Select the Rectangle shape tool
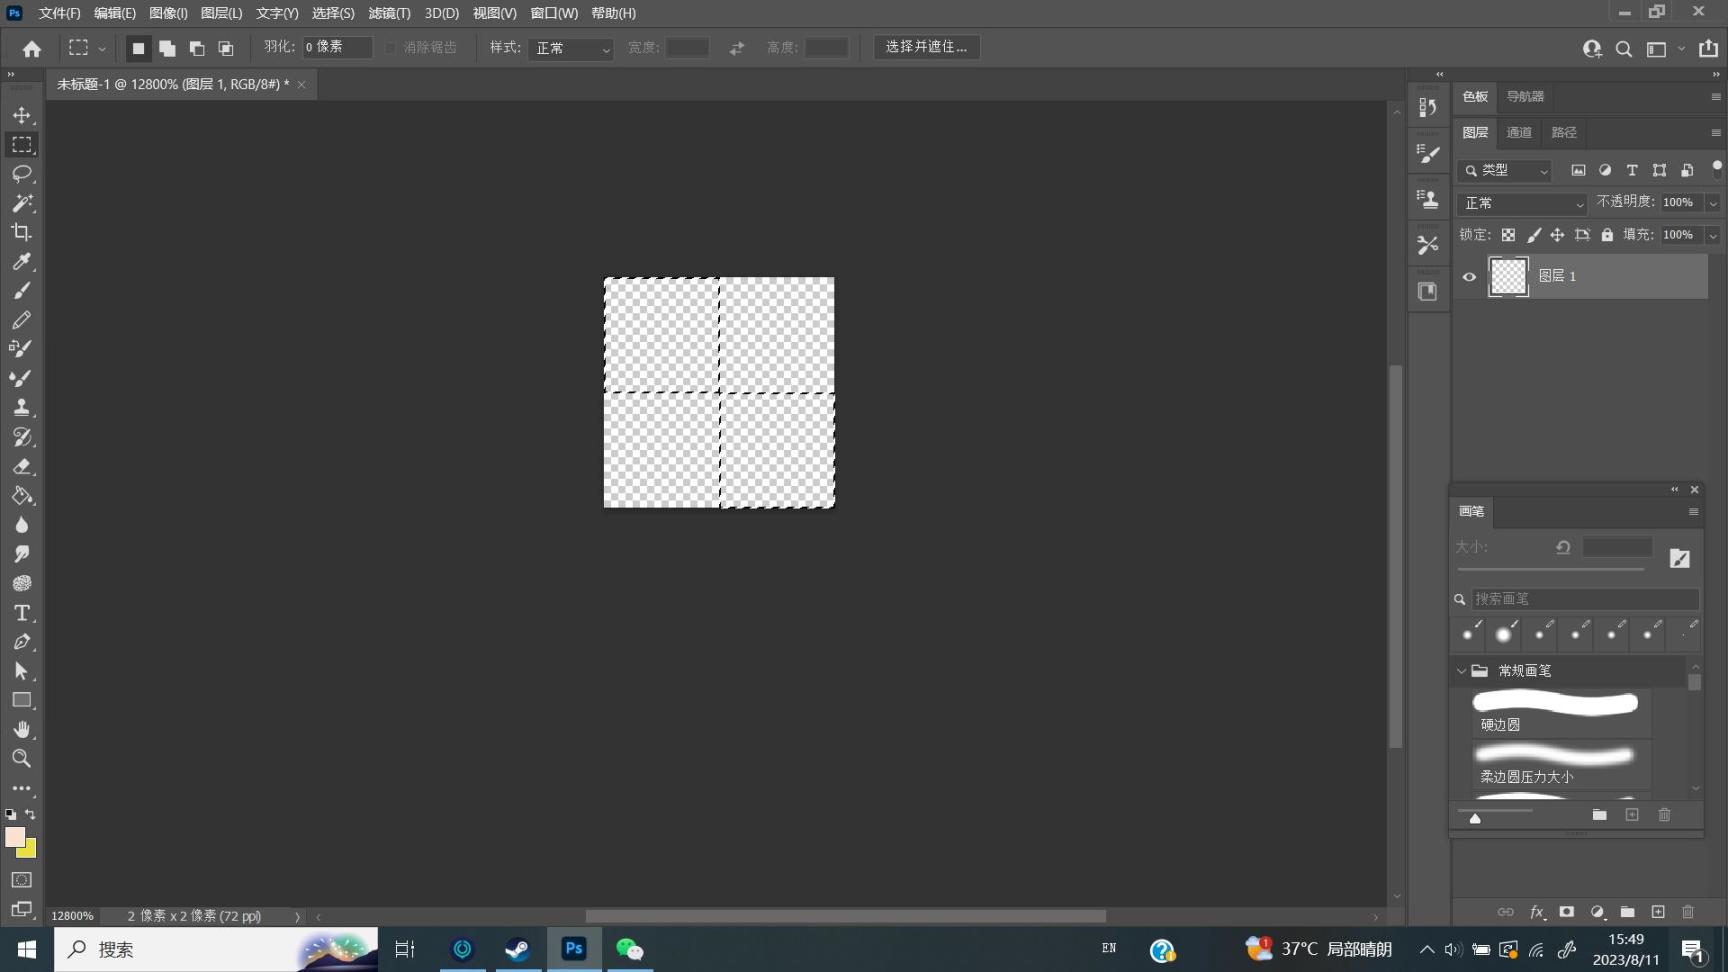 pos(22,700)
